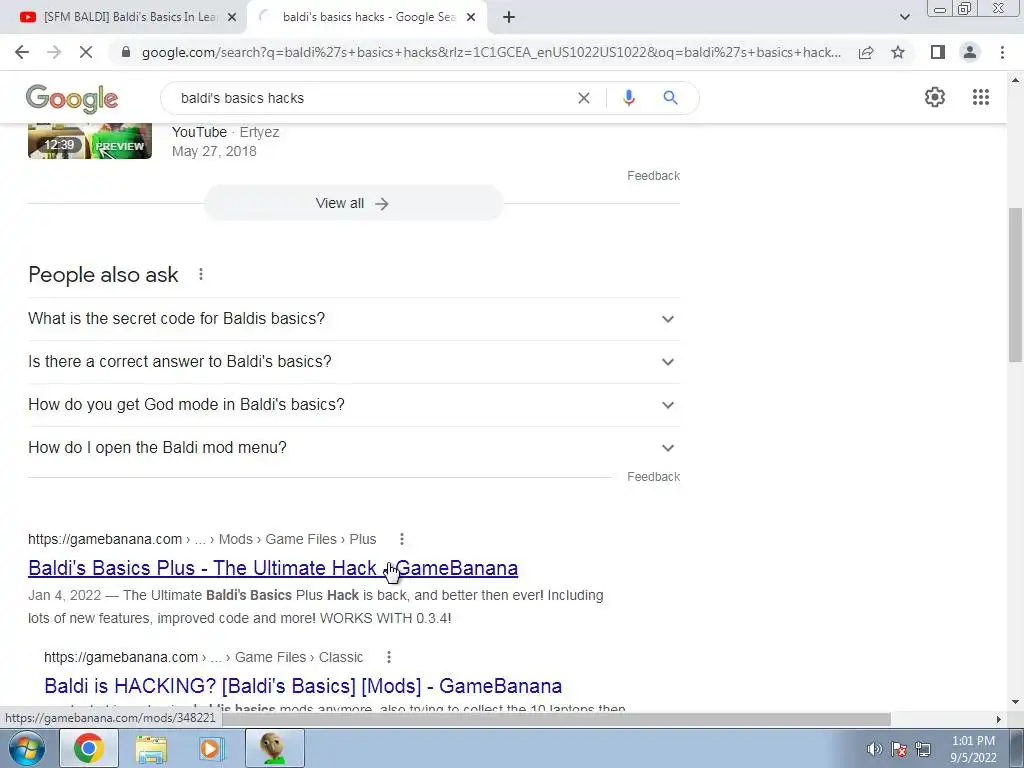The image size is (1024, 768).
Task: Open Windows Media Player from taskbar
Action: coord(210,748)
